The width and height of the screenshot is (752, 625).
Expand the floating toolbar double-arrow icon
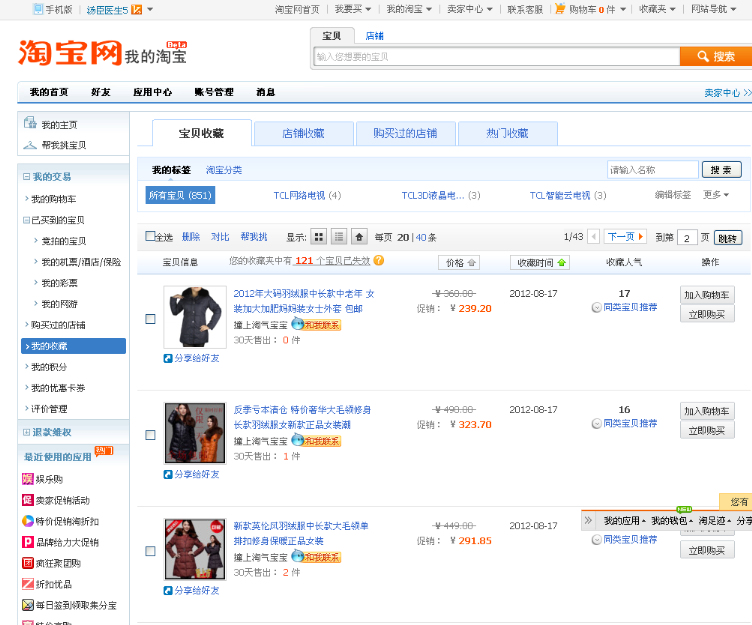[x=588, y=520]
